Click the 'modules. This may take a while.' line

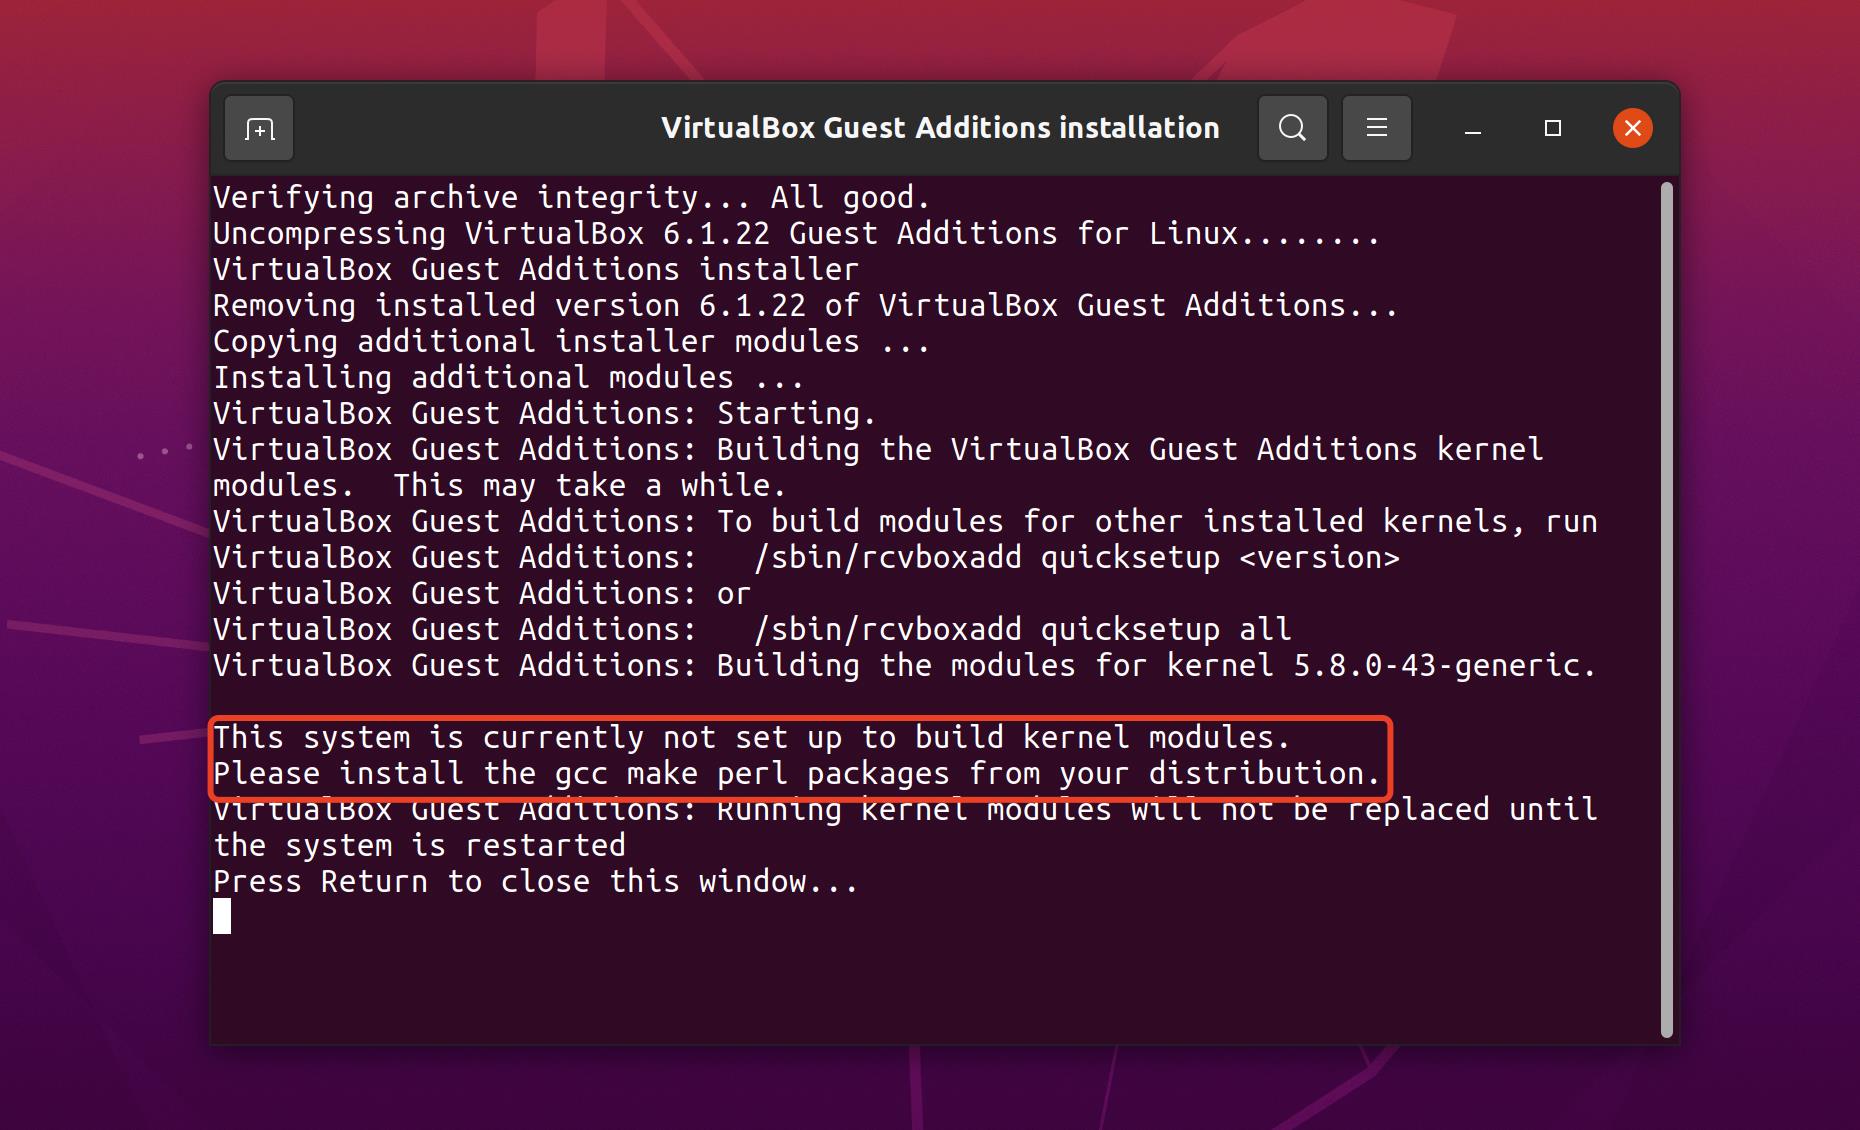pyautogui.click(x=499, y=486)
